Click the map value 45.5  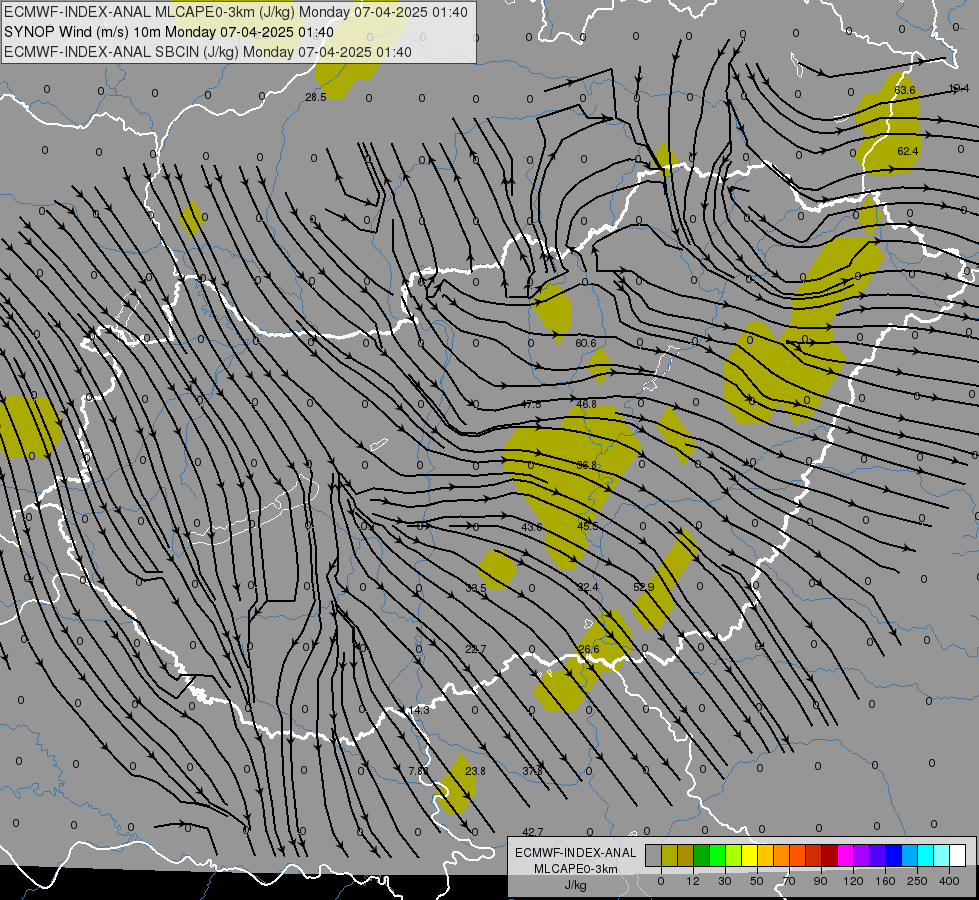pos(588,526)
